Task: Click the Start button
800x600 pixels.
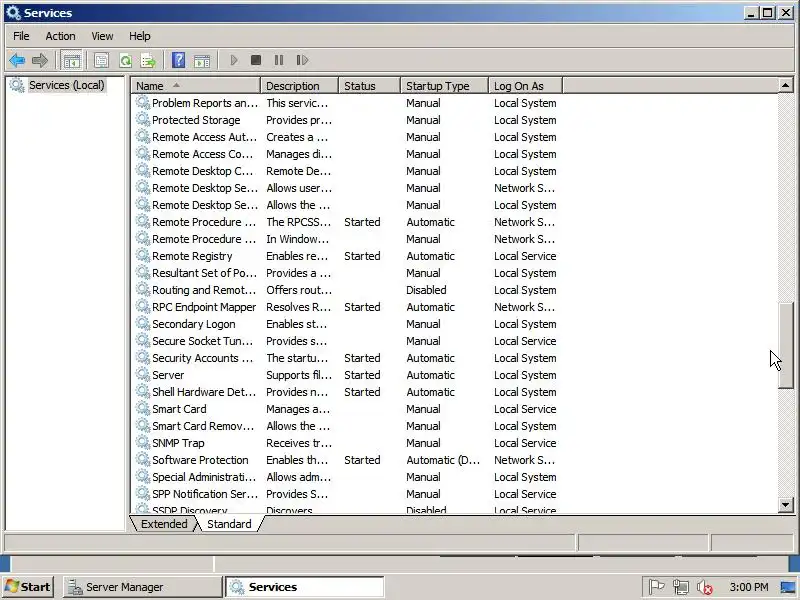Action: 28,587
